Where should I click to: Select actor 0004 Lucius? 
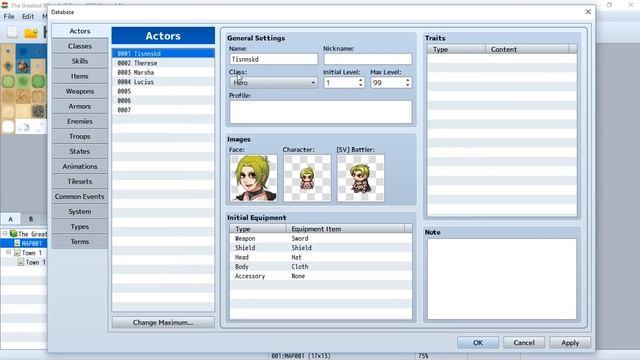pos(163,82)
